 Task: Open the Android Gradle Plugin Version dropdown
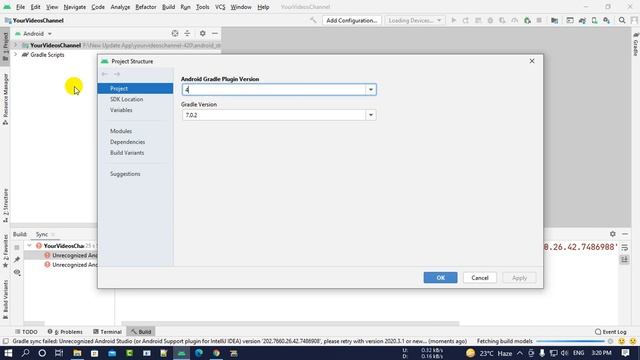point(371,89)
